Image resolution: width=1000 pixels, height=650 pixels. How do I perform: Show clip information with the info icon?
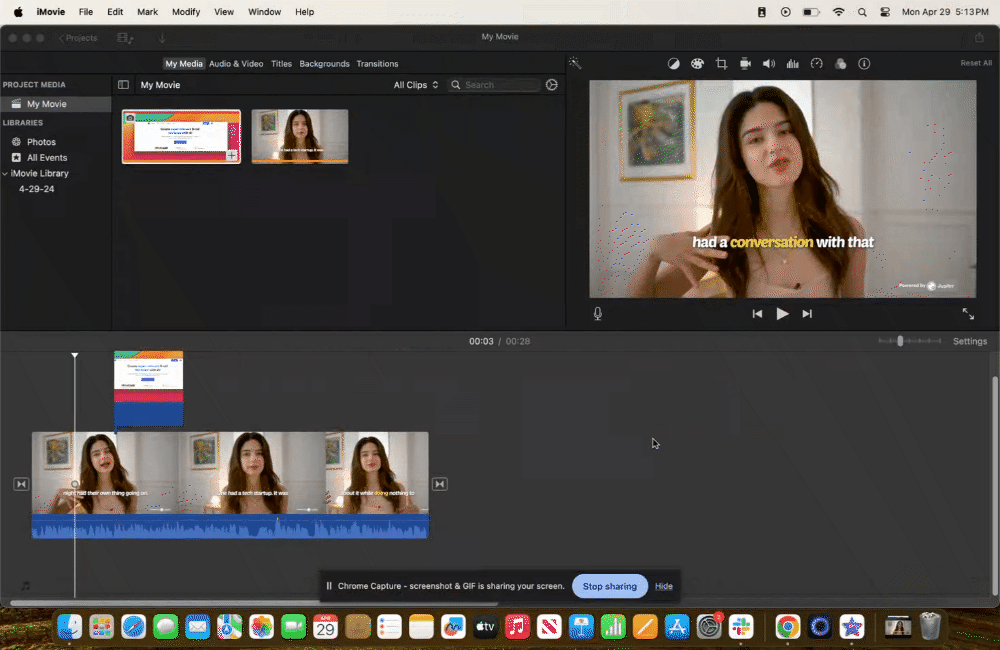pyautogui.click(x=864, y=64)
